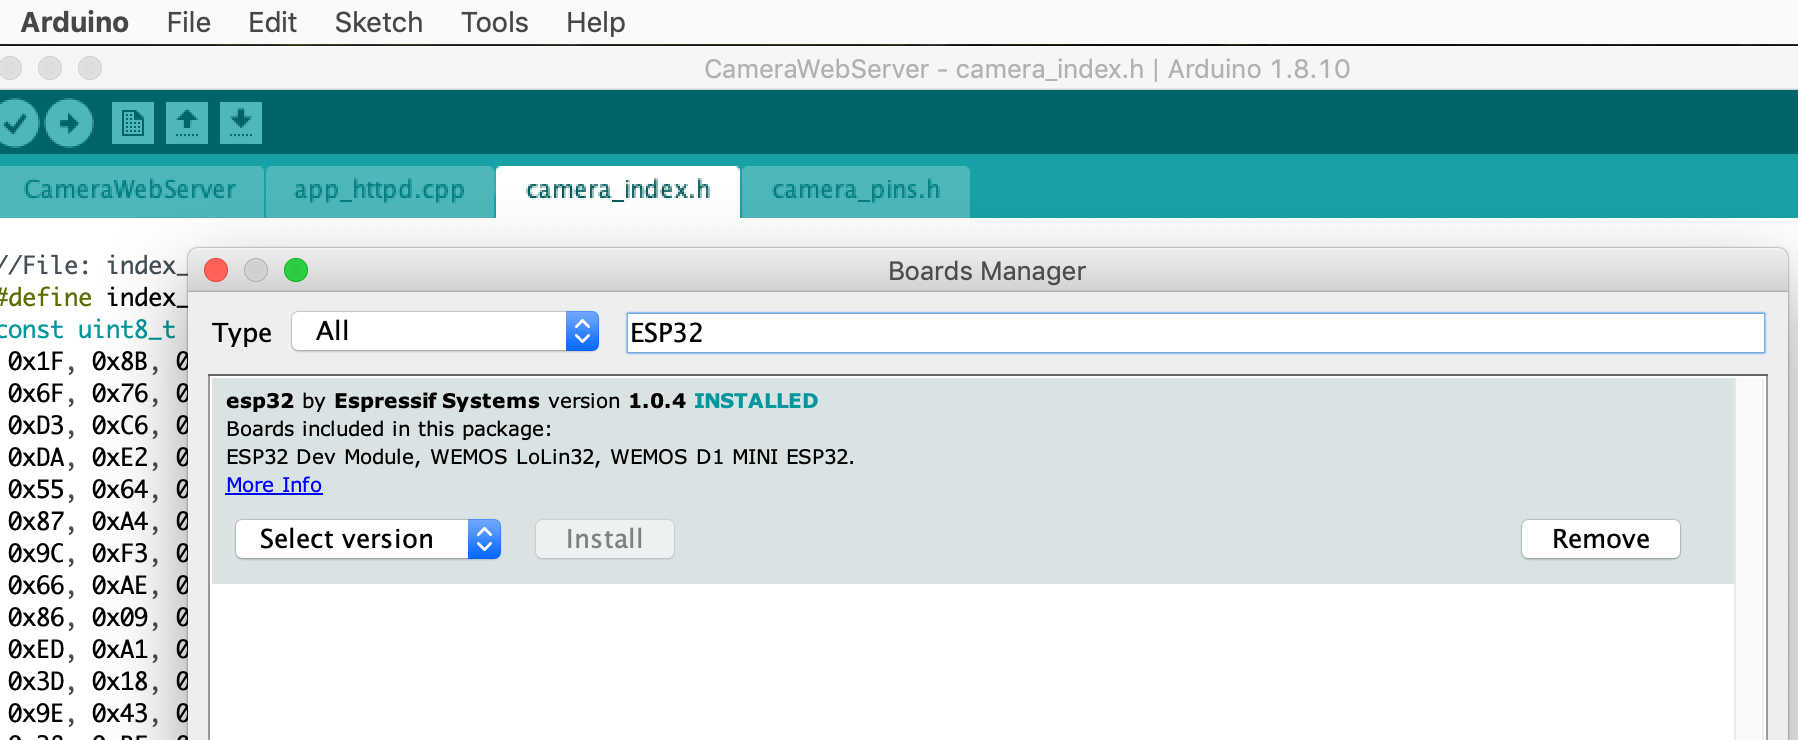The height and width of the screenshot is (740, 1798).
Task: Click the code line starting 0x6F, 0x76
Action: pos(97,393)
